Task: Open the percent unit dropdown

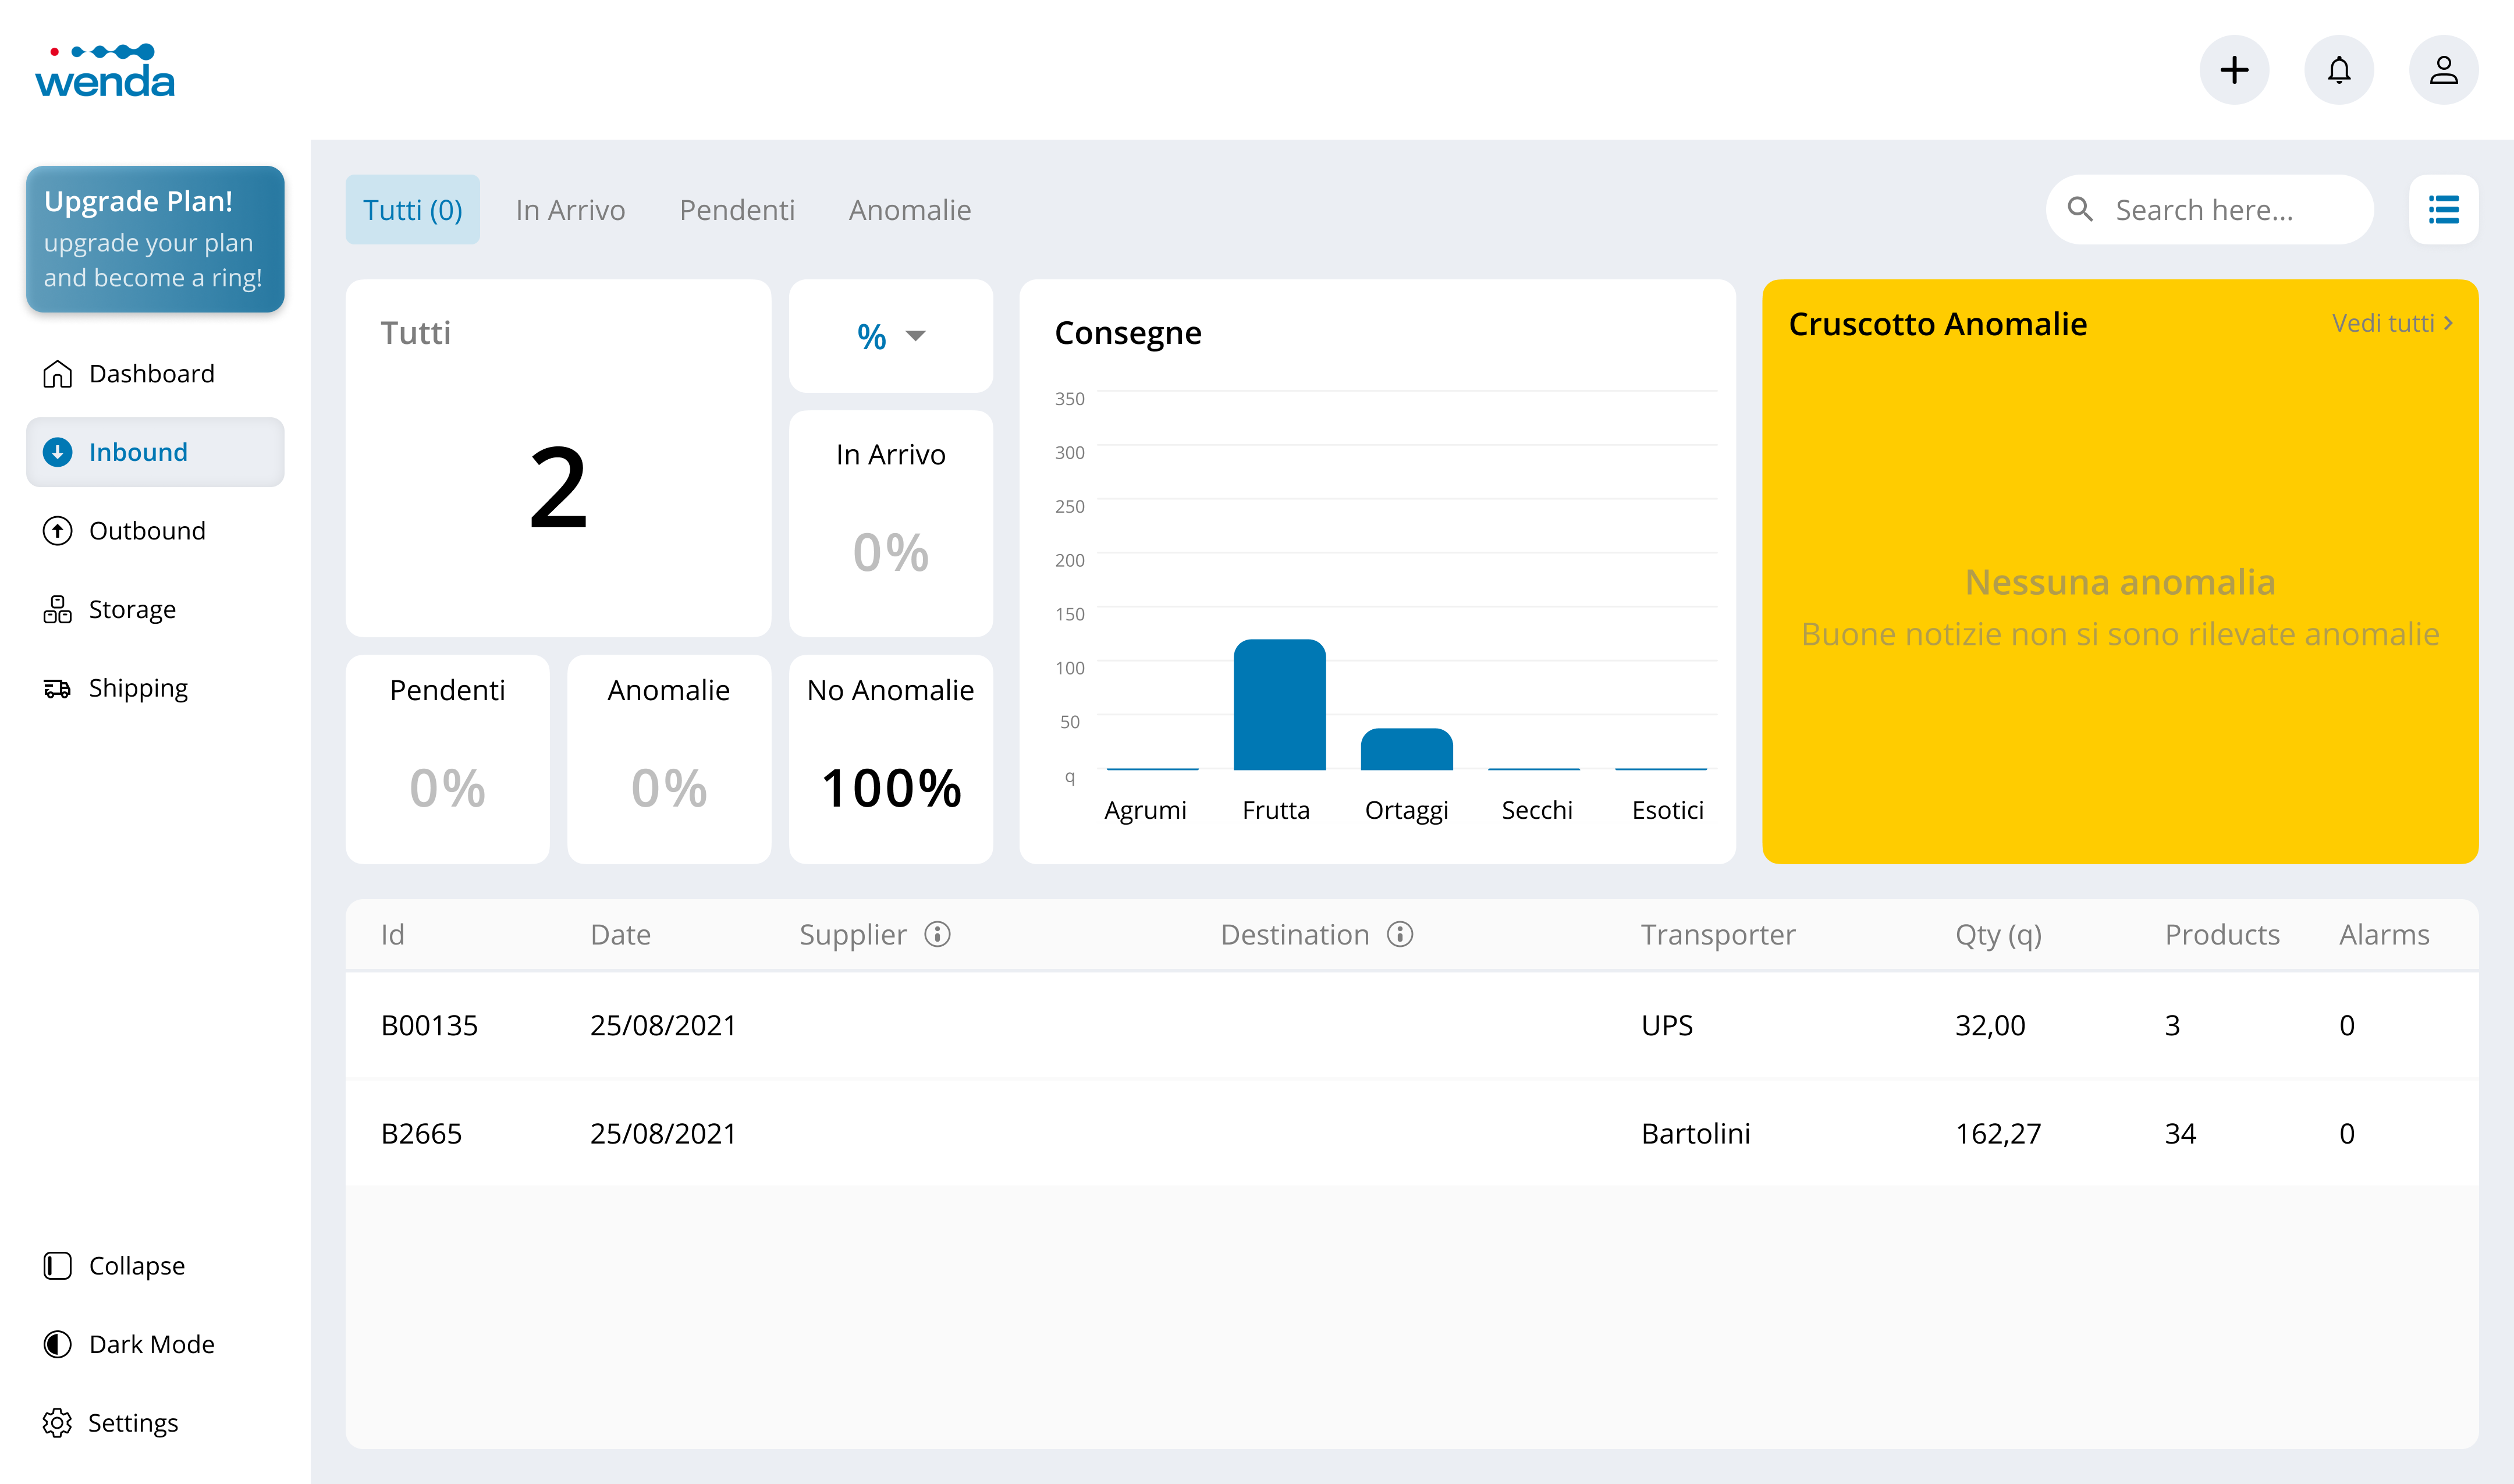Action: 891,336
